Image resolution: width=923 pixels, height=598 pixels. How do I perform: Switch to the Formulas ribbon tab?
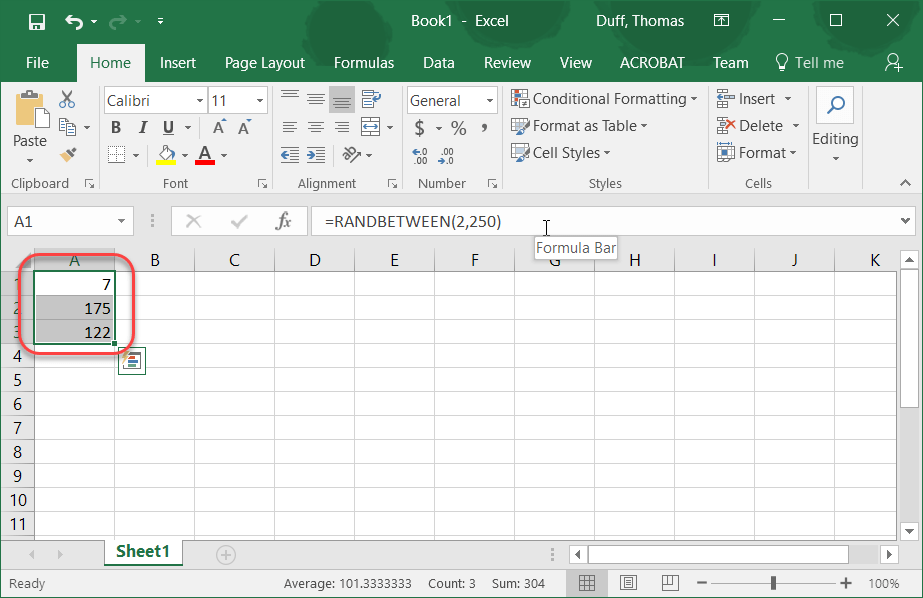[x=363, y=62]
